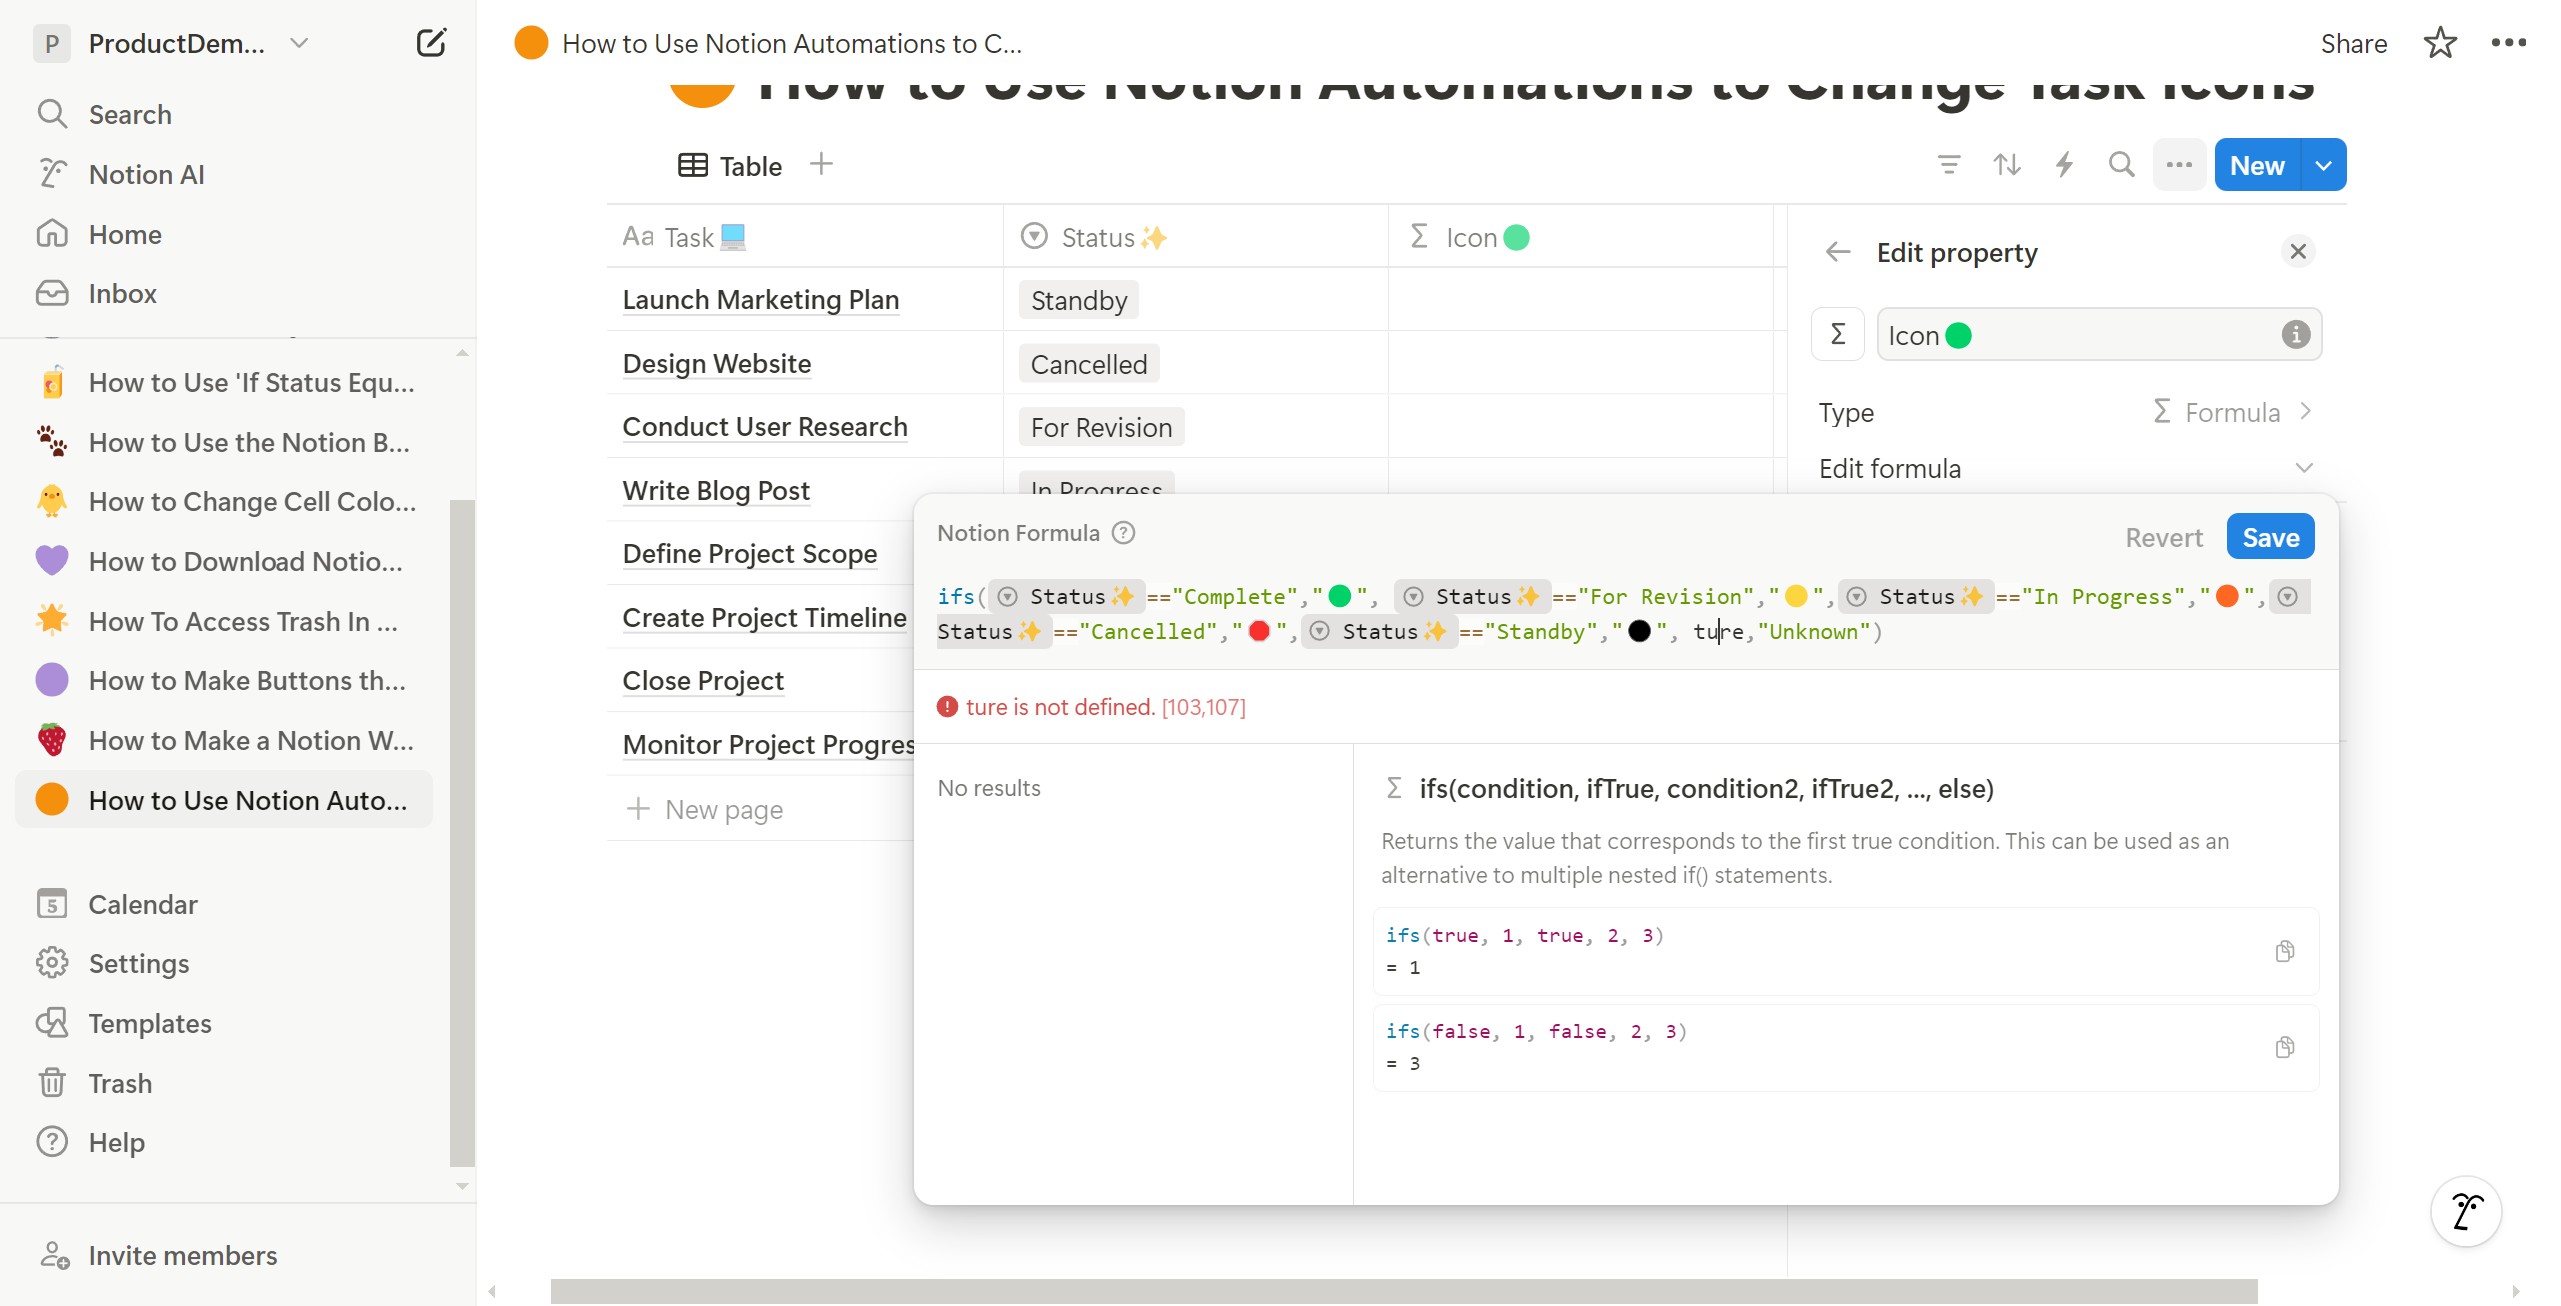Click the sidebar vertical scrollbar
Image resolution: width=2561 pixels, height=1306 pixels.
click(x=462, y=832)
